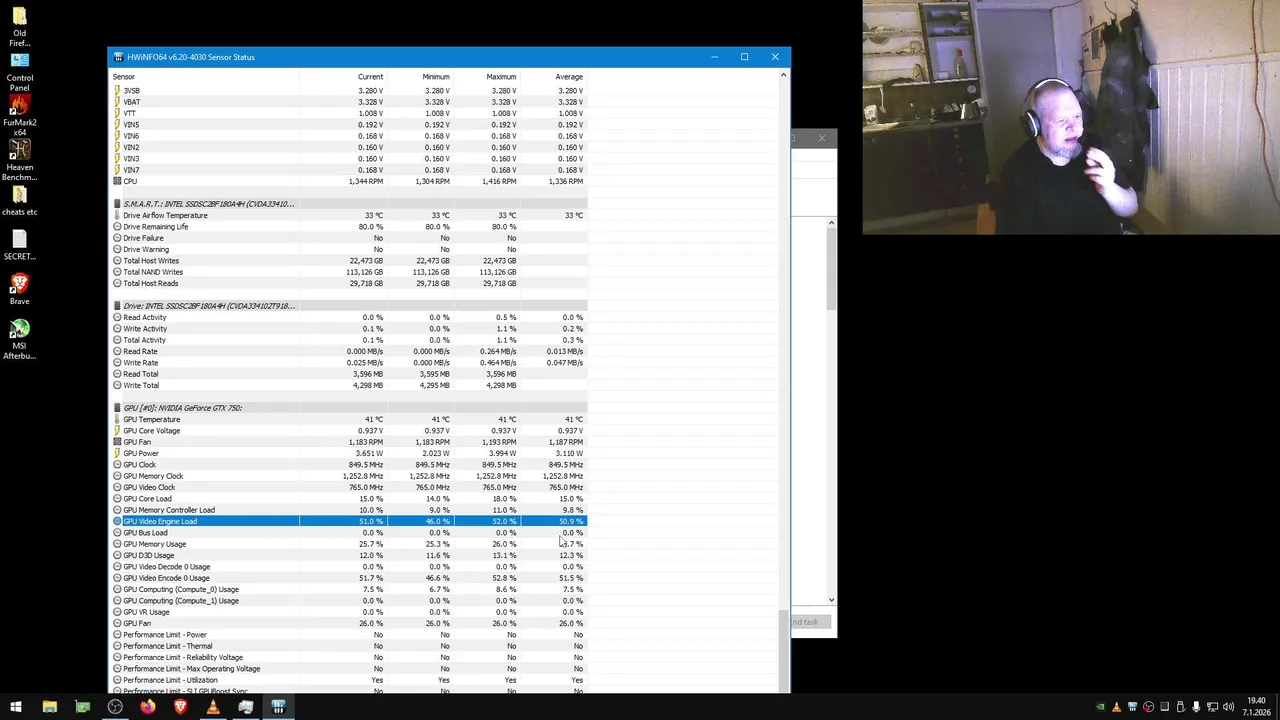Click the thermometer icon beside GPU Temperature
The height and width of the screenshot is (720, 1280).
[117, 419]
